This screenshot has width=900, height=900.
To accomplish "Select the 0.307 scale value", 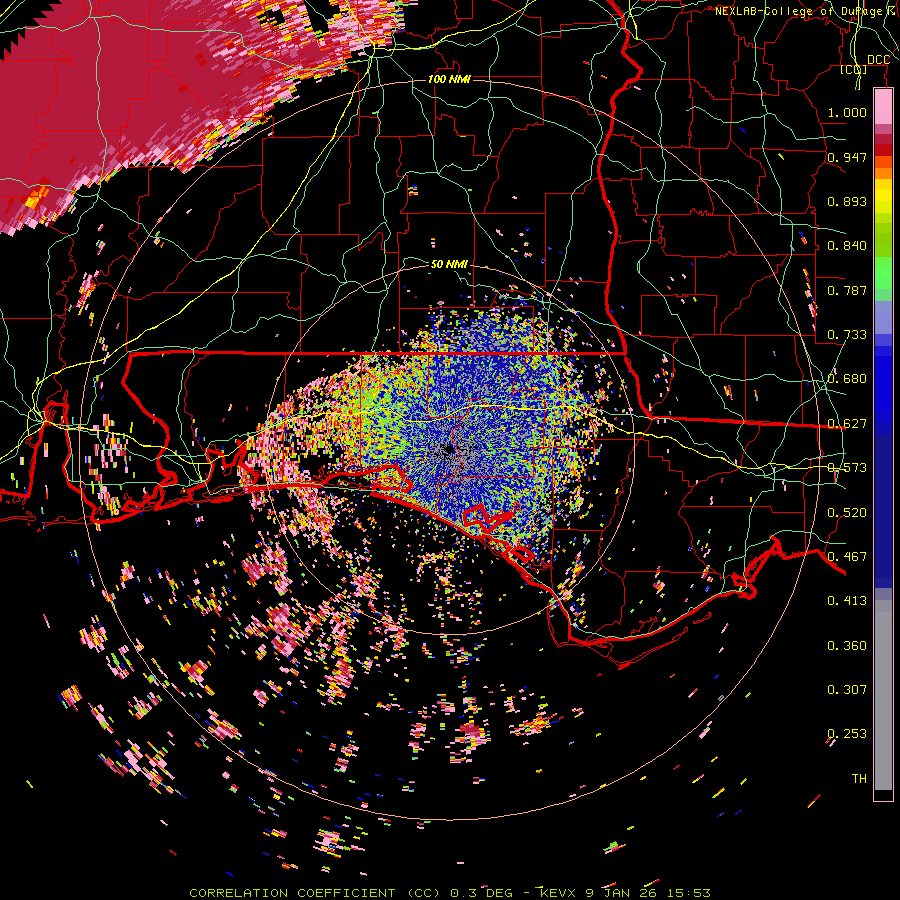I will coord(847,689).
